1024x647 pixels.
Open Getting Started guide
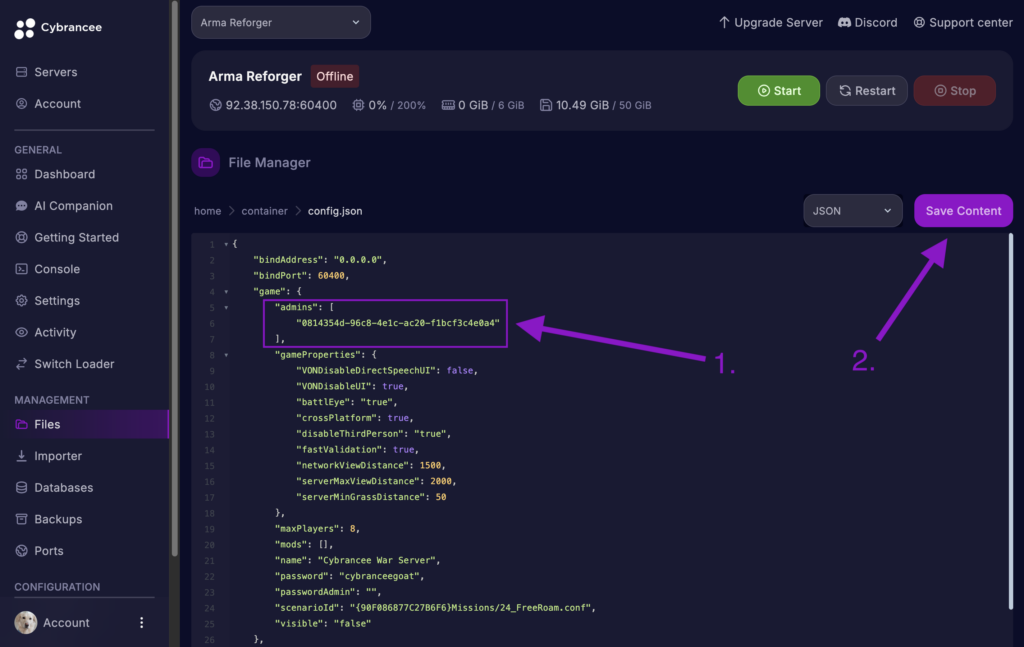(x=76, y=237)
